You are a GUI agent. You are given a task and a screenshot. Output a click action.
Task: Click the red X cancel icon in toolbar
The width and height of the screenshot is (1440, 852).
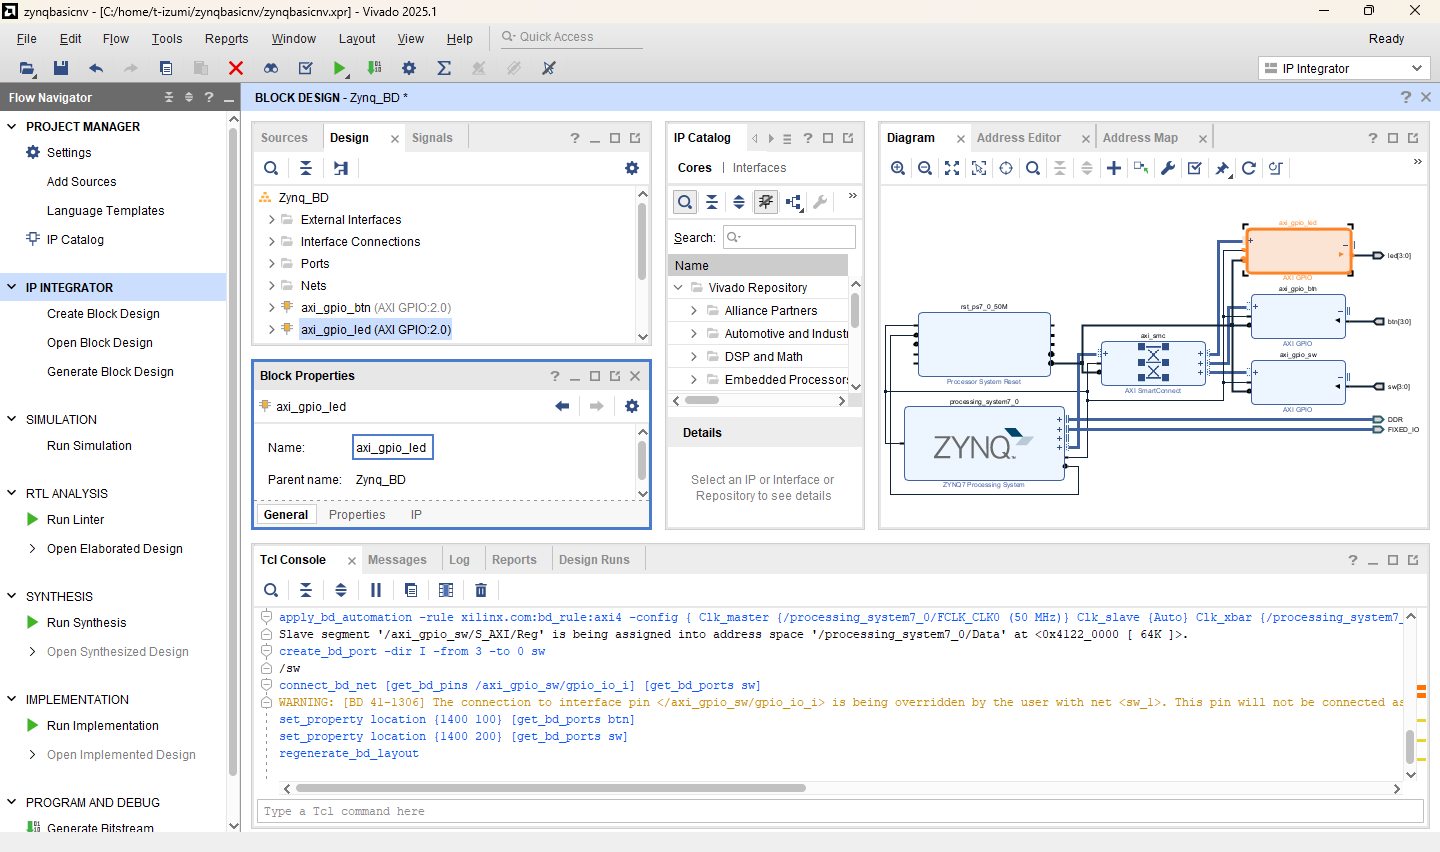point(236,68)
